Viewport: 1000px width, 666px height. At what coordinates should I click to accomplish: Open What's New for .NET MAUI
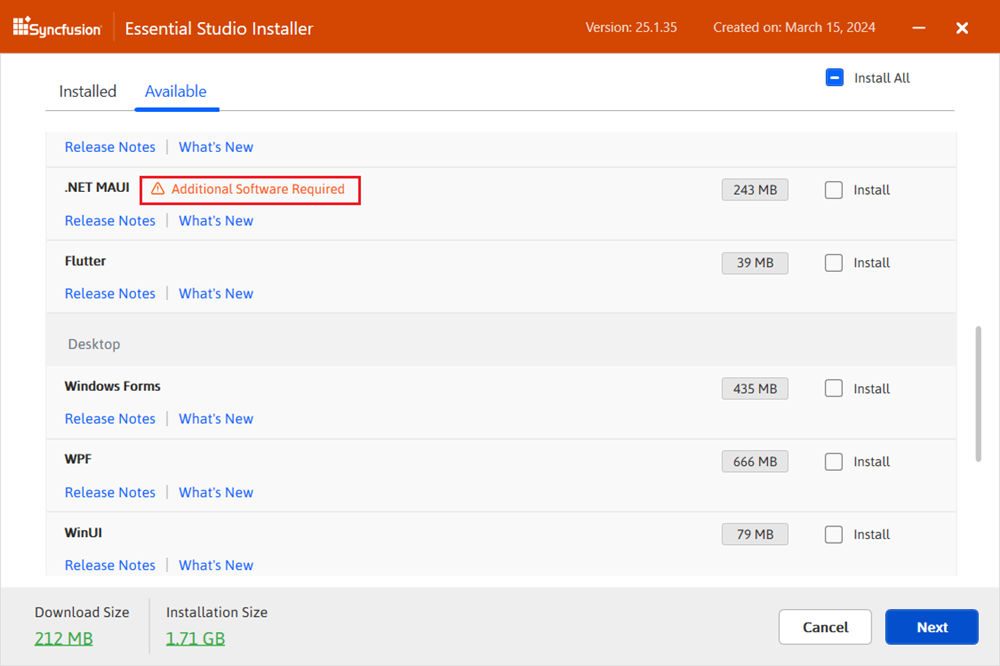216,221
